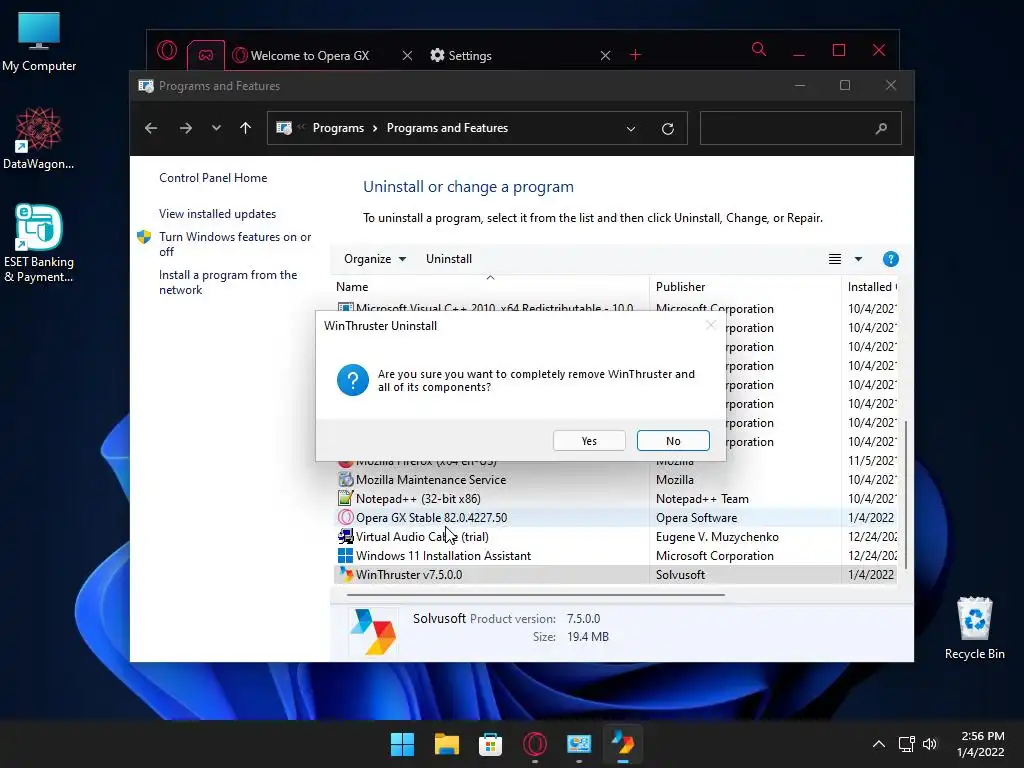Expand the address bar history dropdown
The image size is (1024, 768).
tap(631, 129)
